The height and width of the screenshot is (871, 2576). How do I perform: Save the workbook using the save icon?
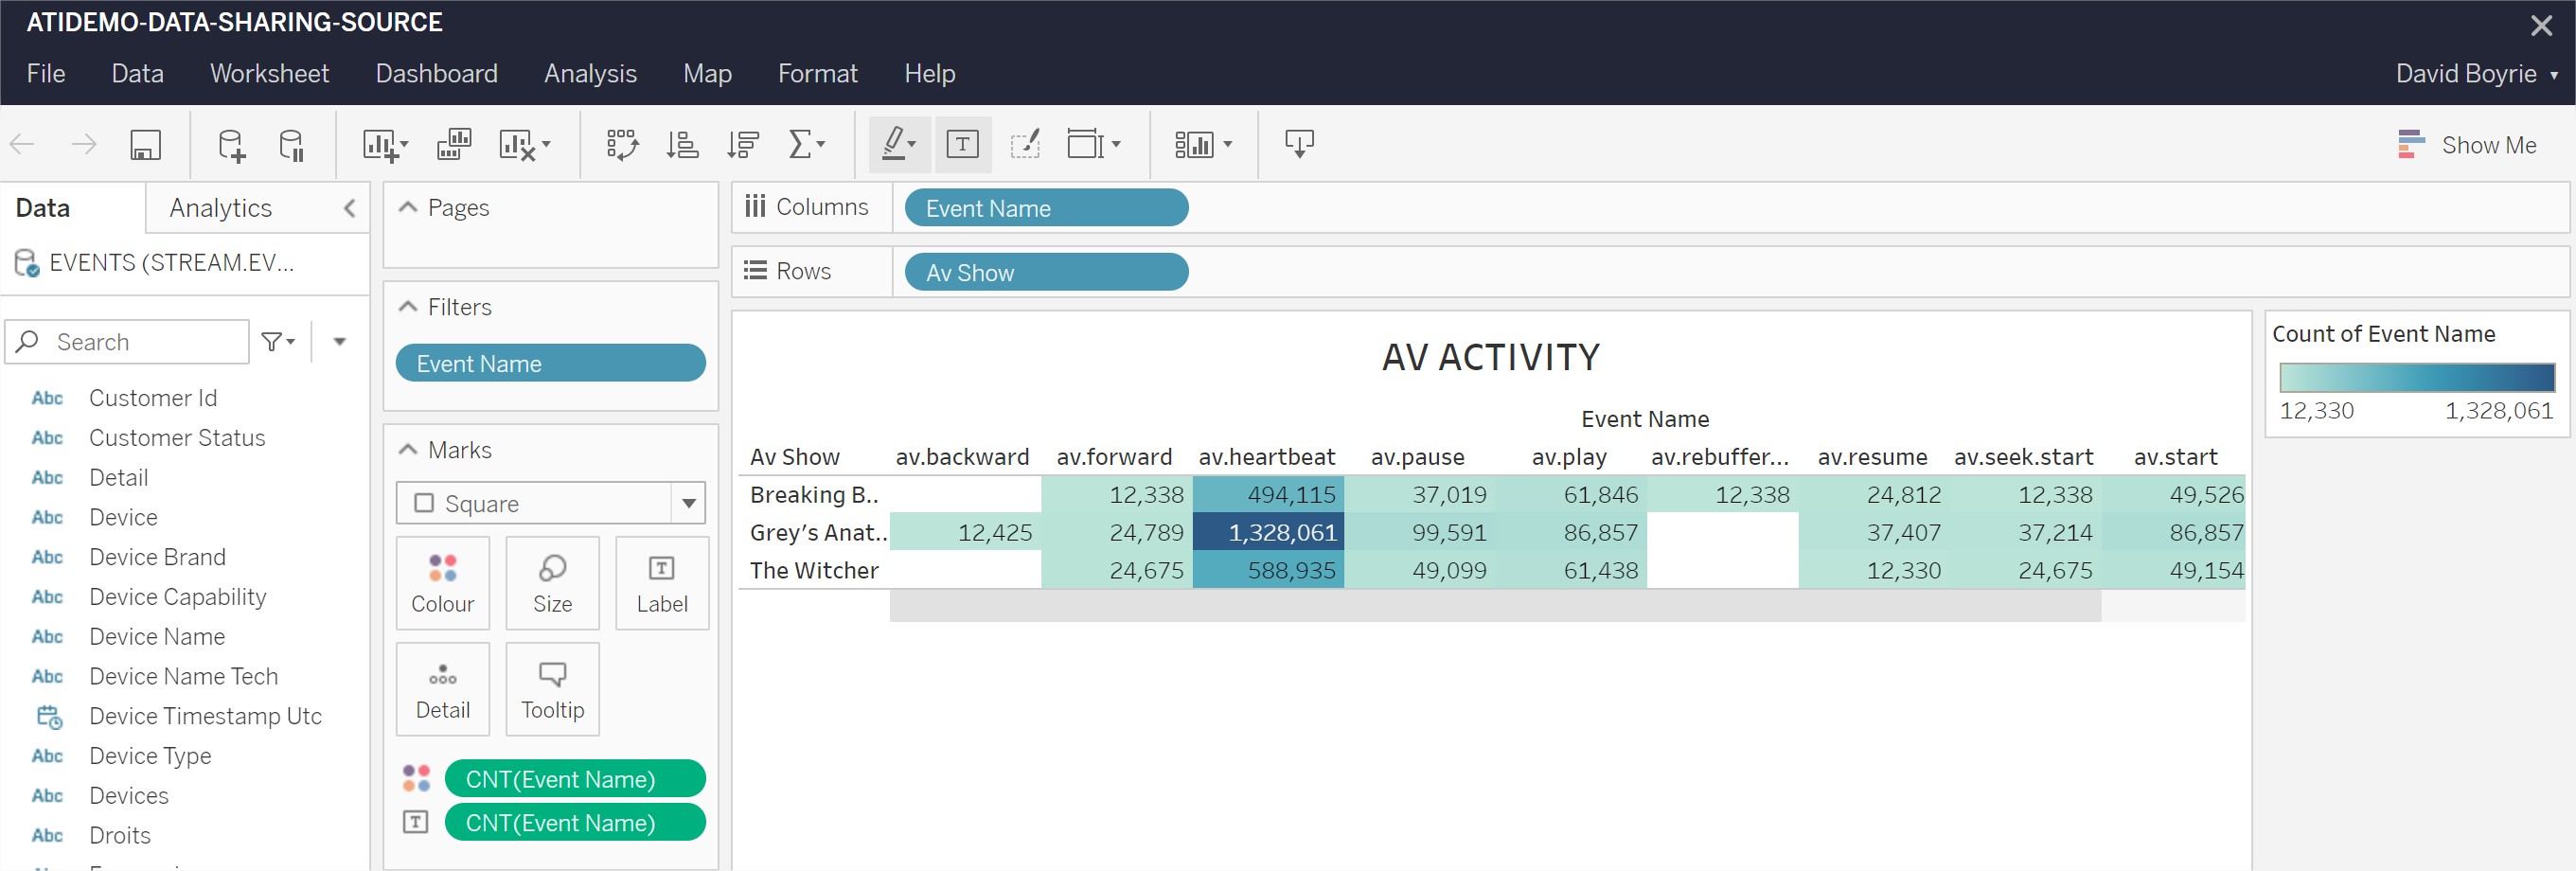(146, 145)
